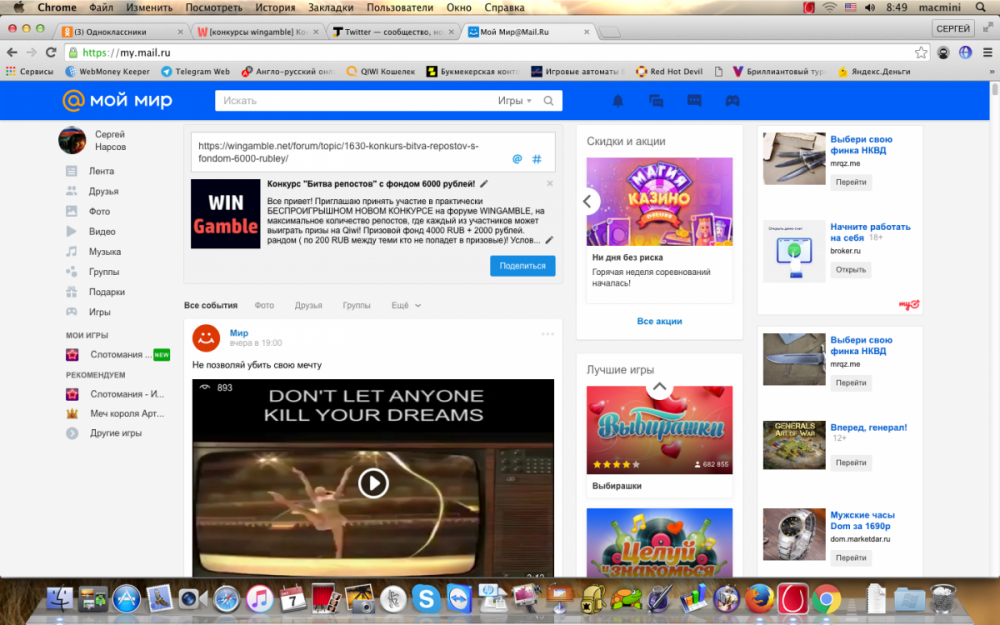Screen dimensions: 1000x625
Task: Play the ballet dancer video
Action: (x=373, y=484)
